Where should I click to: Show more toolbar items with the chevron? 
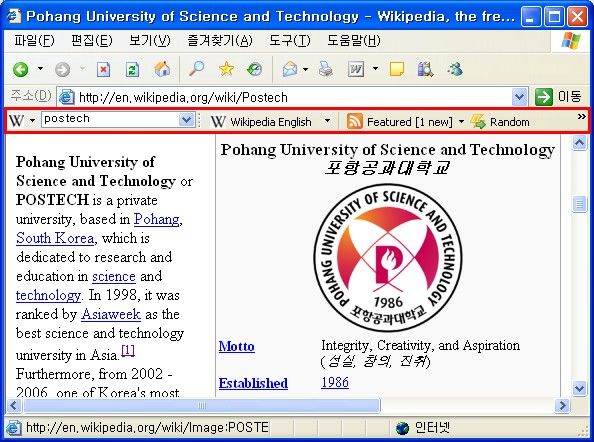581,117
